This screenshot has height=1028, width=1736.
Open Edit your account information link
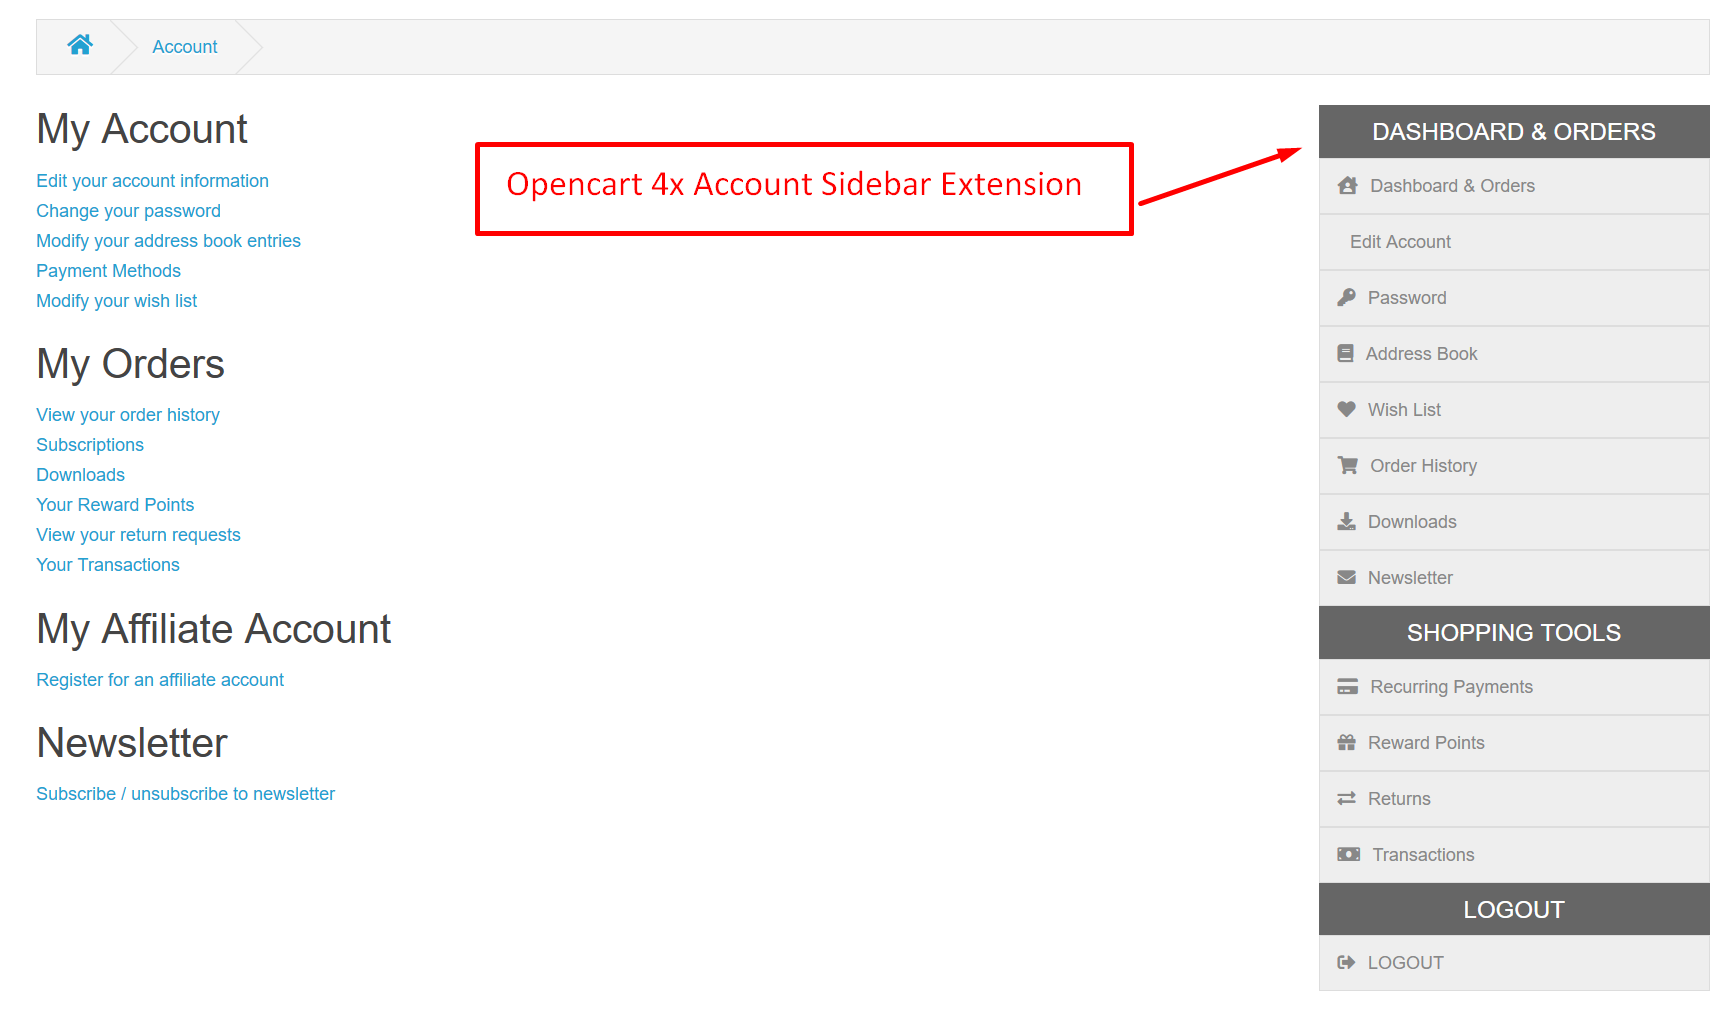pyautogui.click(x=152, y=181)
